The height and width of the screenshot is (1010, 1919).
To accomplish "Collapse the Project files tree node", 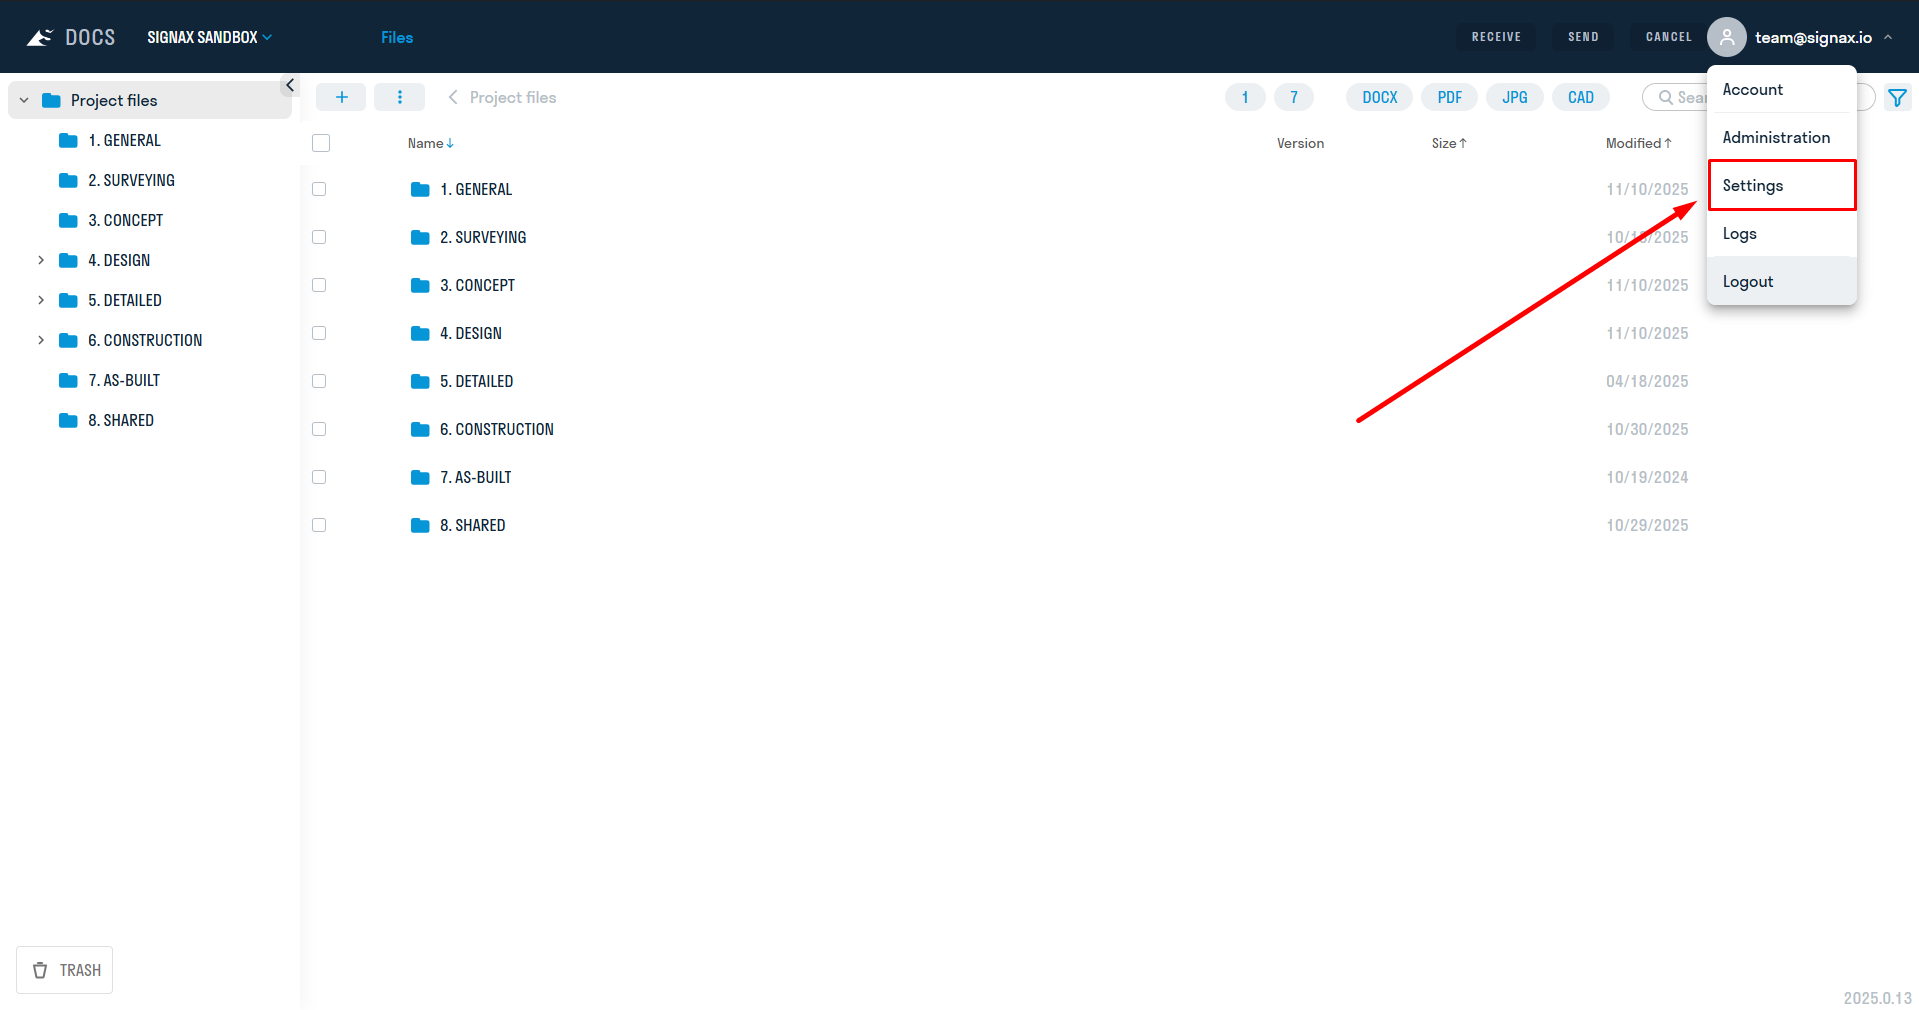I will pyautogui.click(x=24, y=100).
